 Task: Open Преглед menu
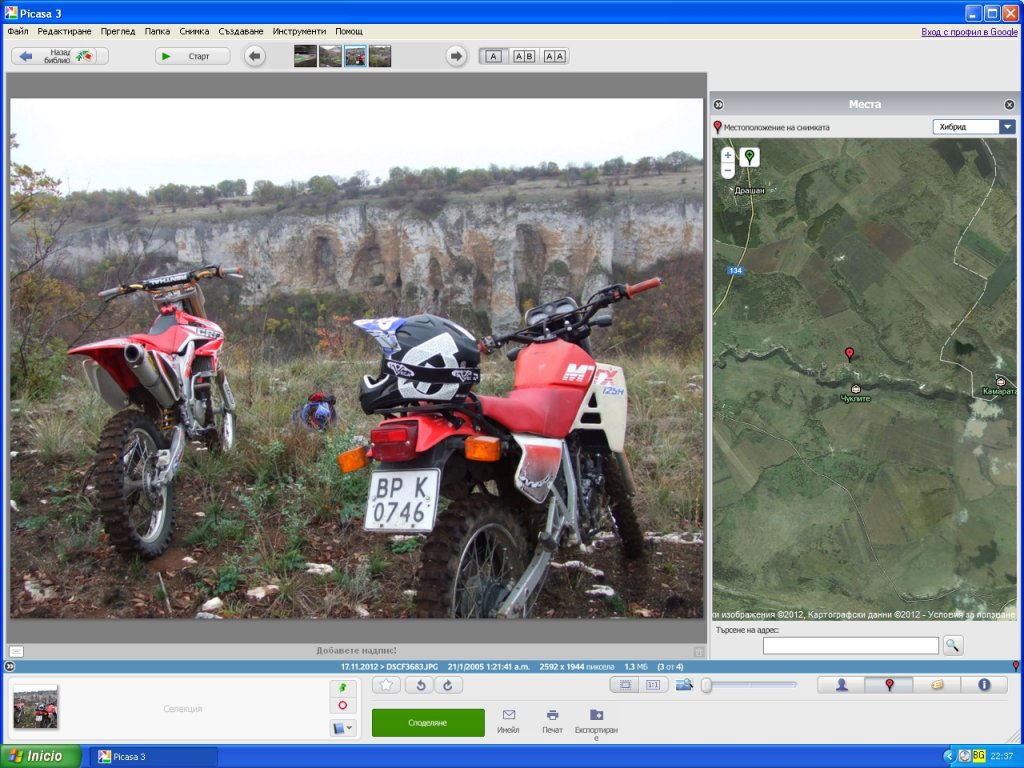(118, 31)
